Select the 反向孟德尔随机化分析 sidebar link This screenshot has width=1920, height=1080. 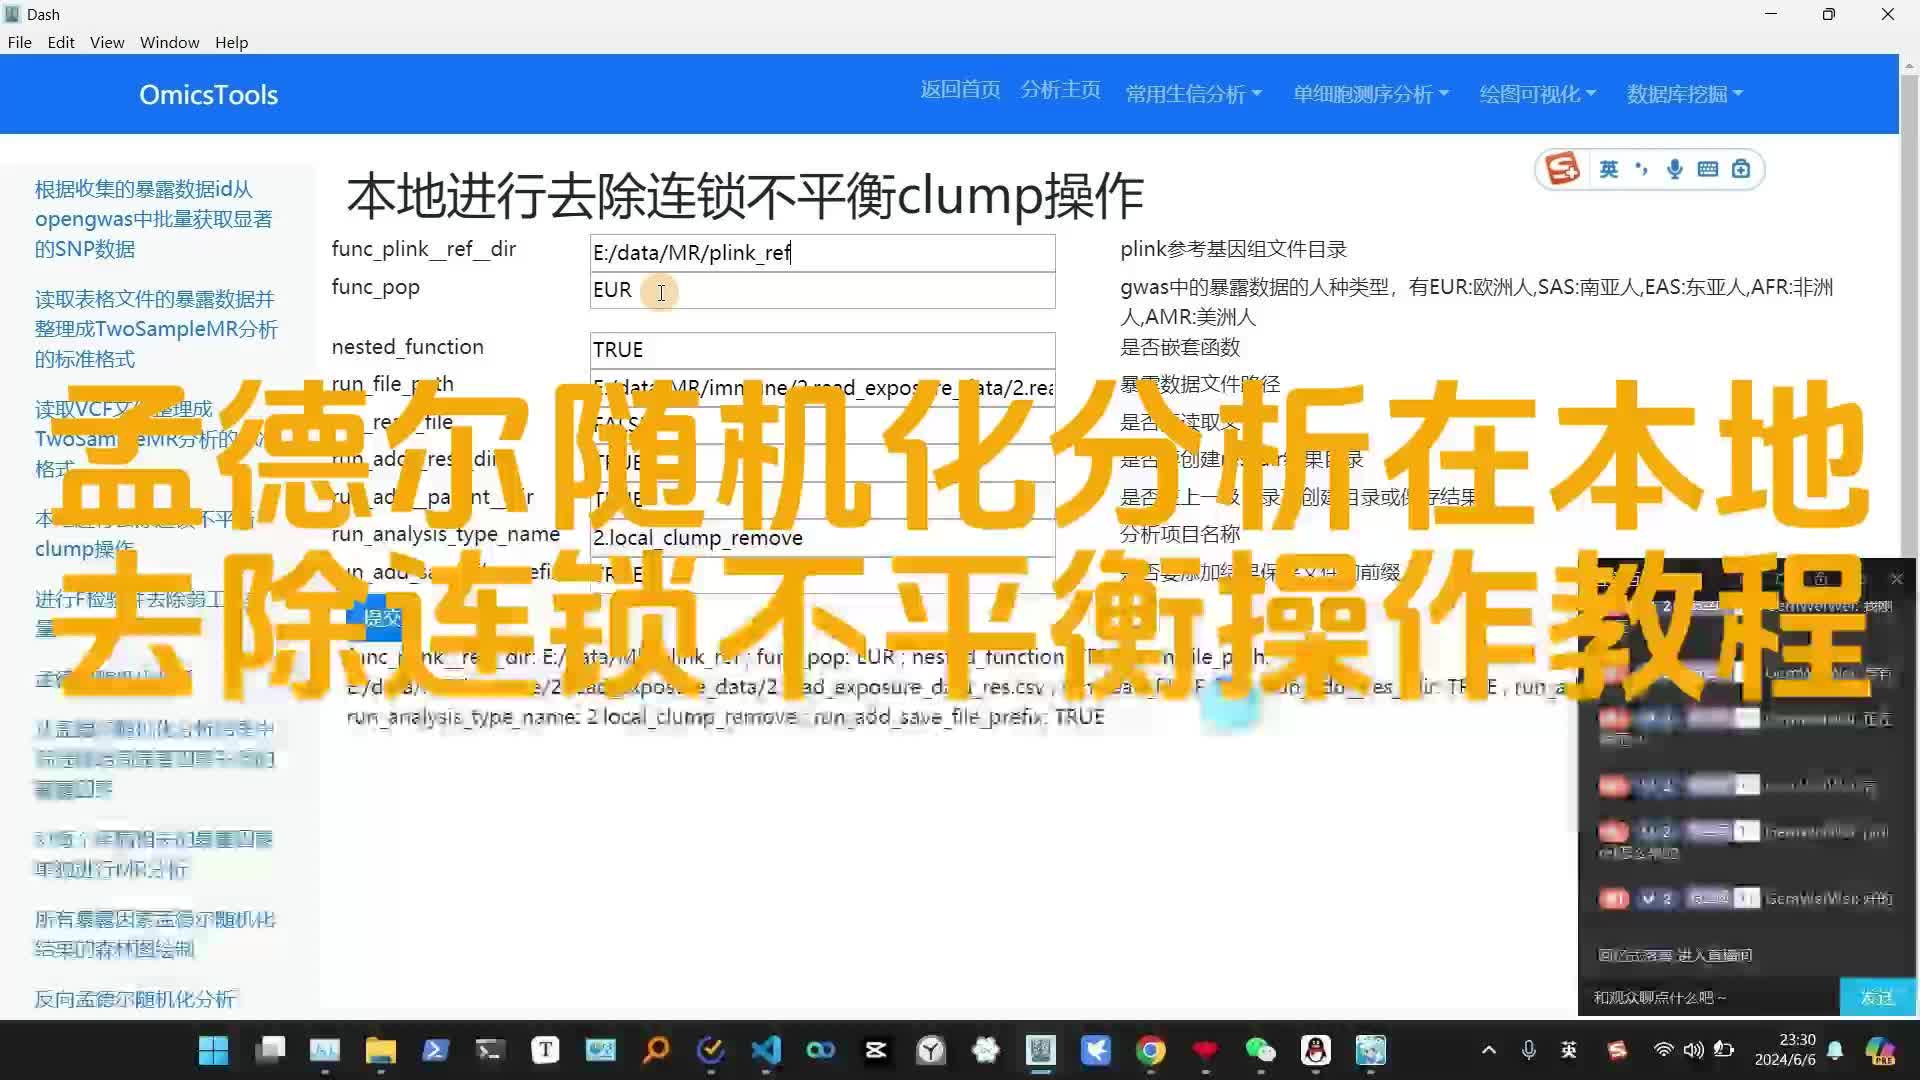135,999
